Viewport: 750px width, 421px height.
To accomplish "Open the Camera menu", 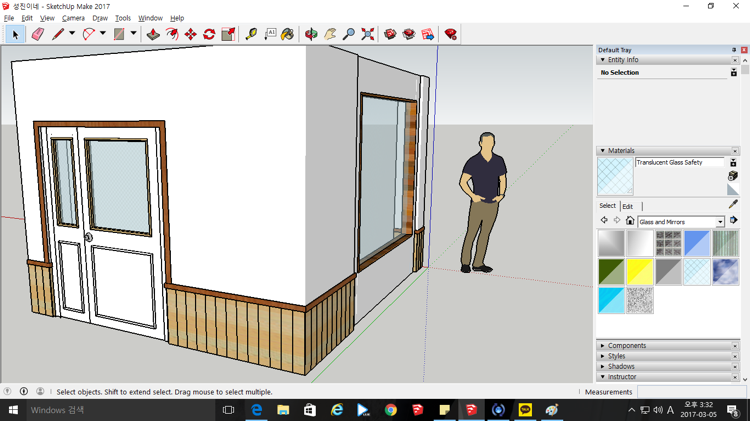I will [73, 18].
